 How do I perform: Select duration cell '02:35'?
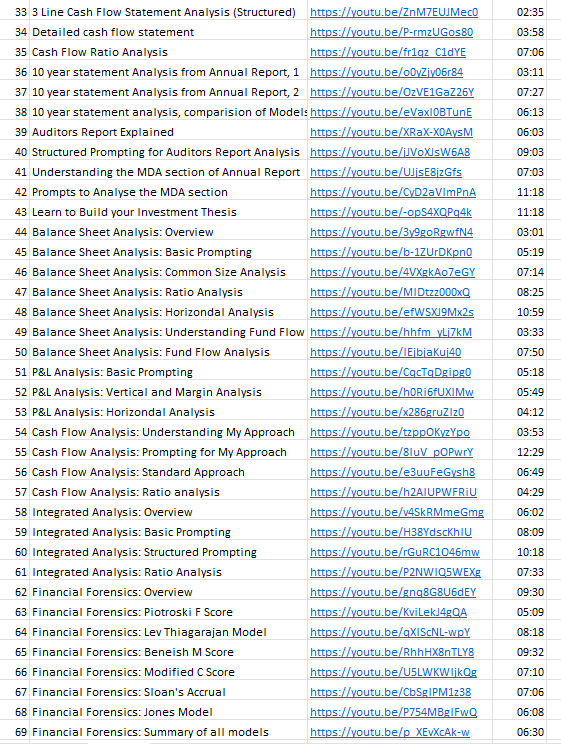coord(519,12)
